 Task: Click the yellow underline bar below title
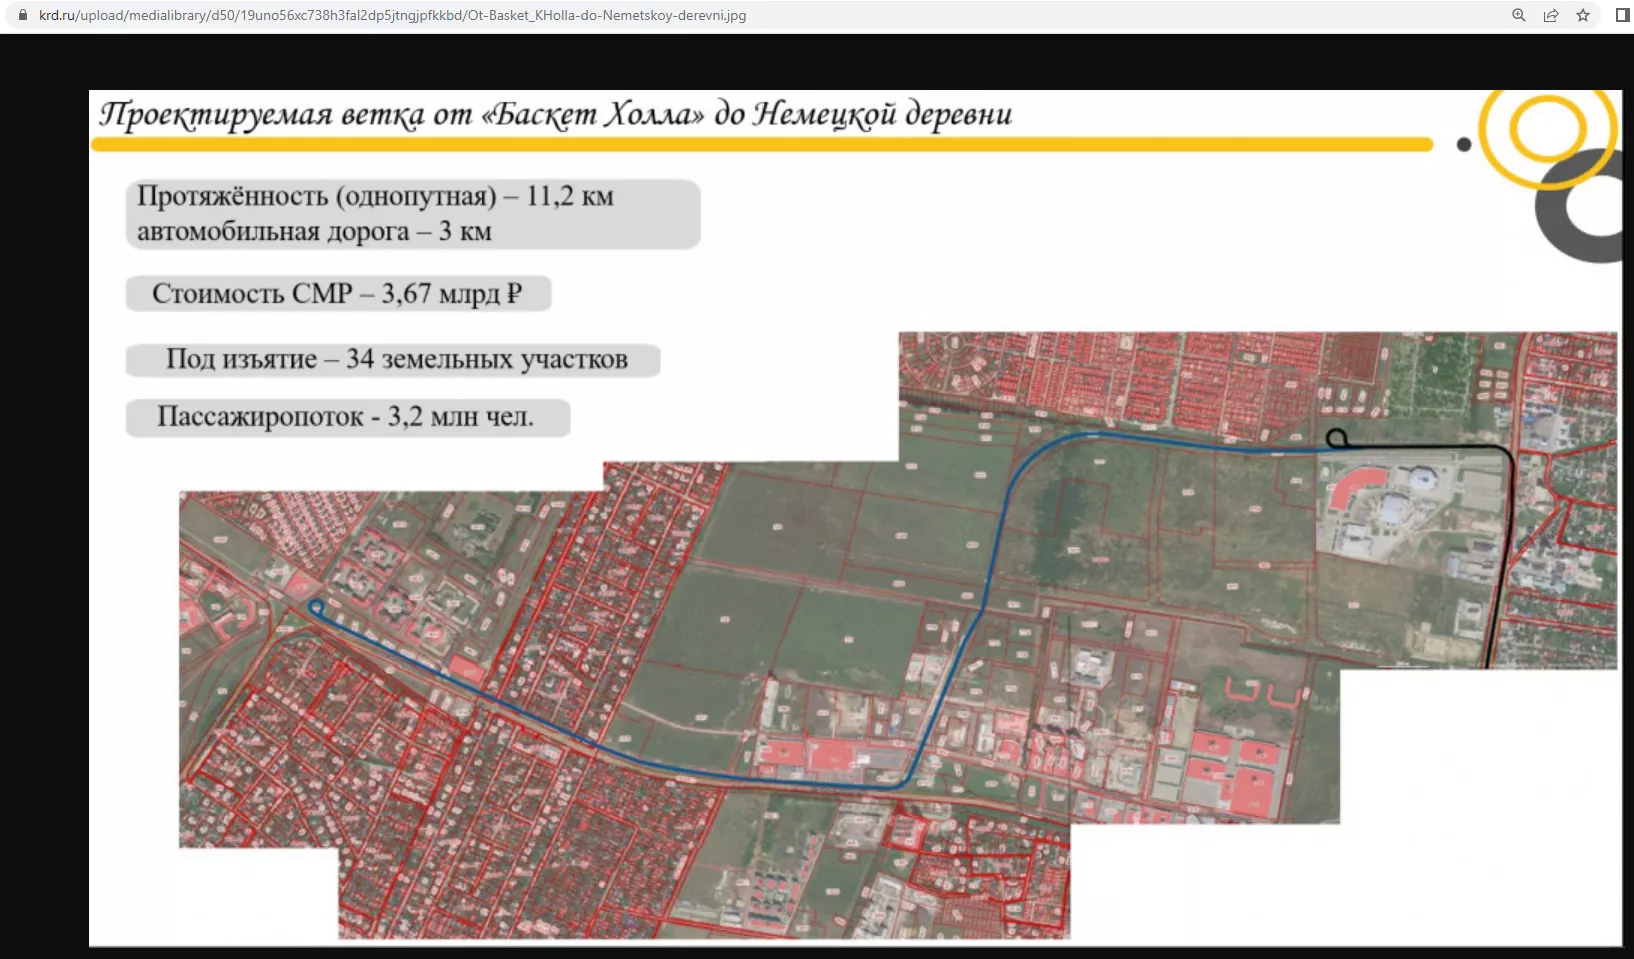(x=760, y=145)
